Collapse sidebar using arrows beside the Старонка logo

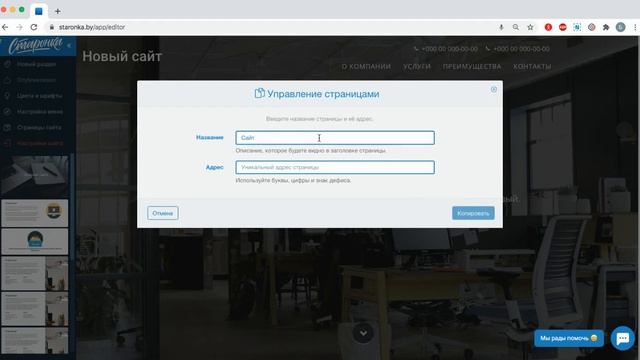click(69, 45)
